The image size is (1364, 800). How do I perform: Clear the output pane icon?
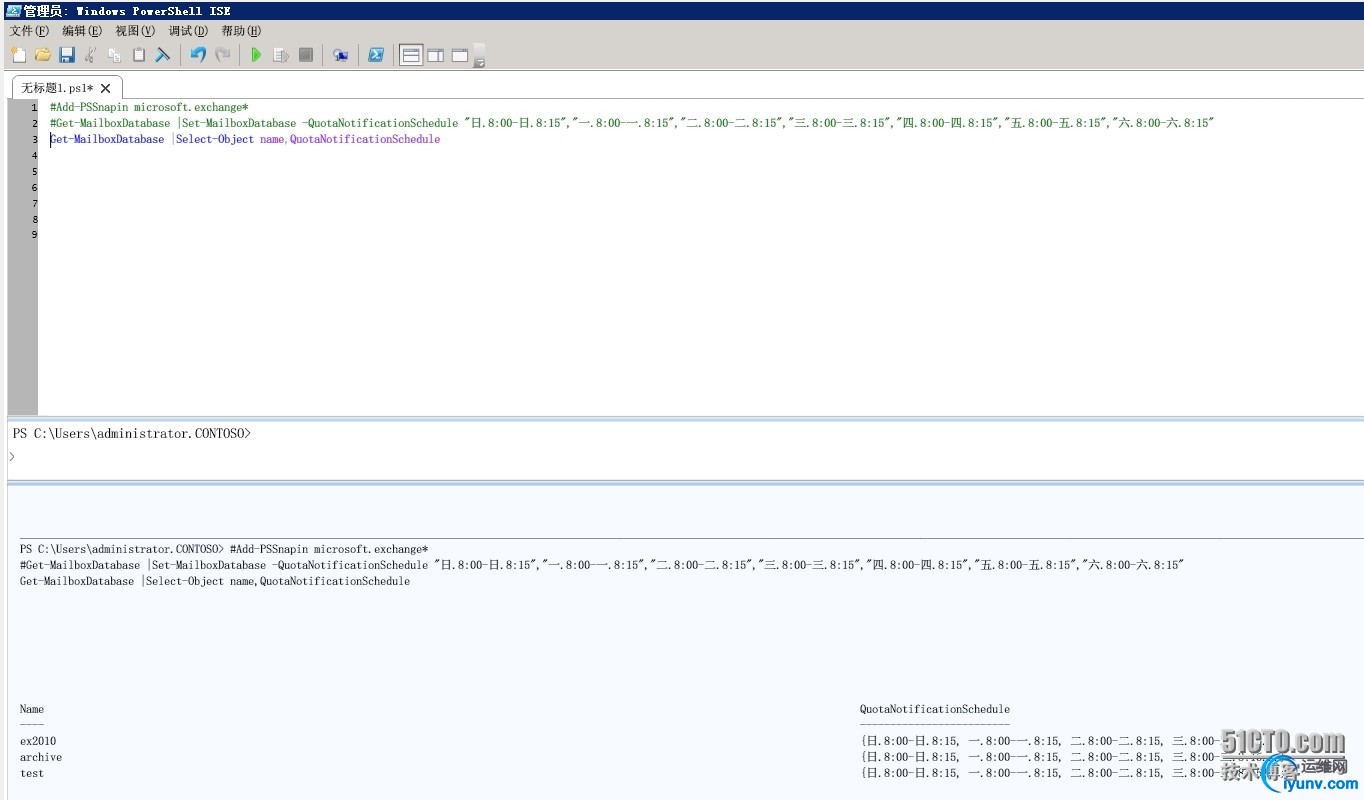pos(162,55)
